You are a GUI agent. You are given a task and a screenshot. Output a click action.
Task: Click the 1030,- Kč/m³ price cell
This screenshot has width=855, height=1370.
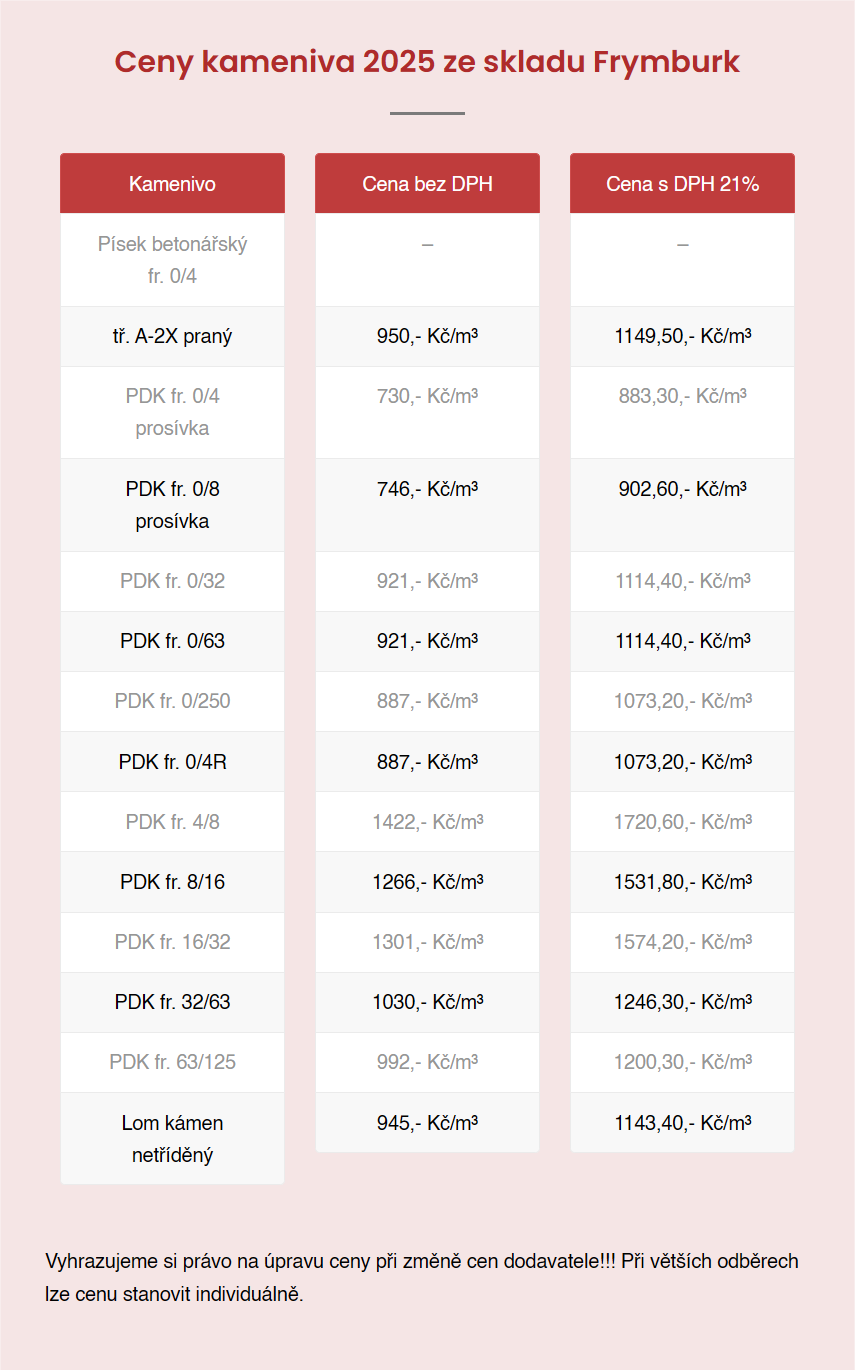pos(427,1002)
